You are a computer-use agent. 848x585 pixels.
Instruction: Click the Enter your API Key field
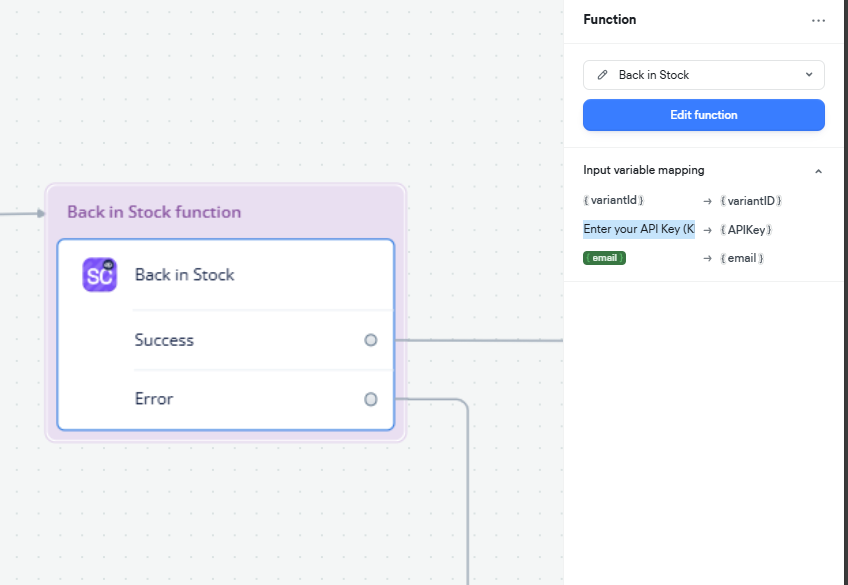(639, 230)
